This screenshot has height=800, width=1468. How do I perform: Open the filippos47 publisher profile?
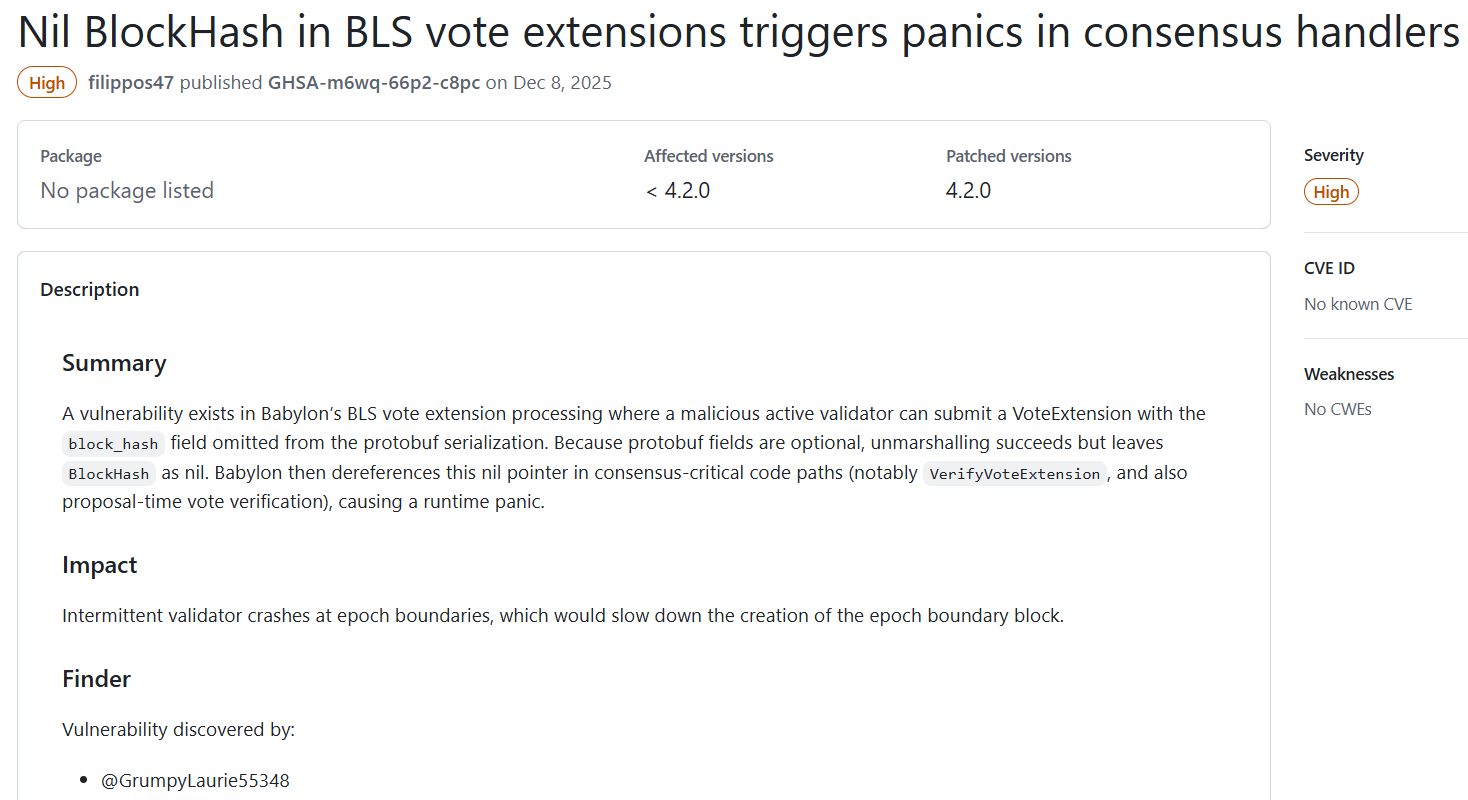click(130, 83)
